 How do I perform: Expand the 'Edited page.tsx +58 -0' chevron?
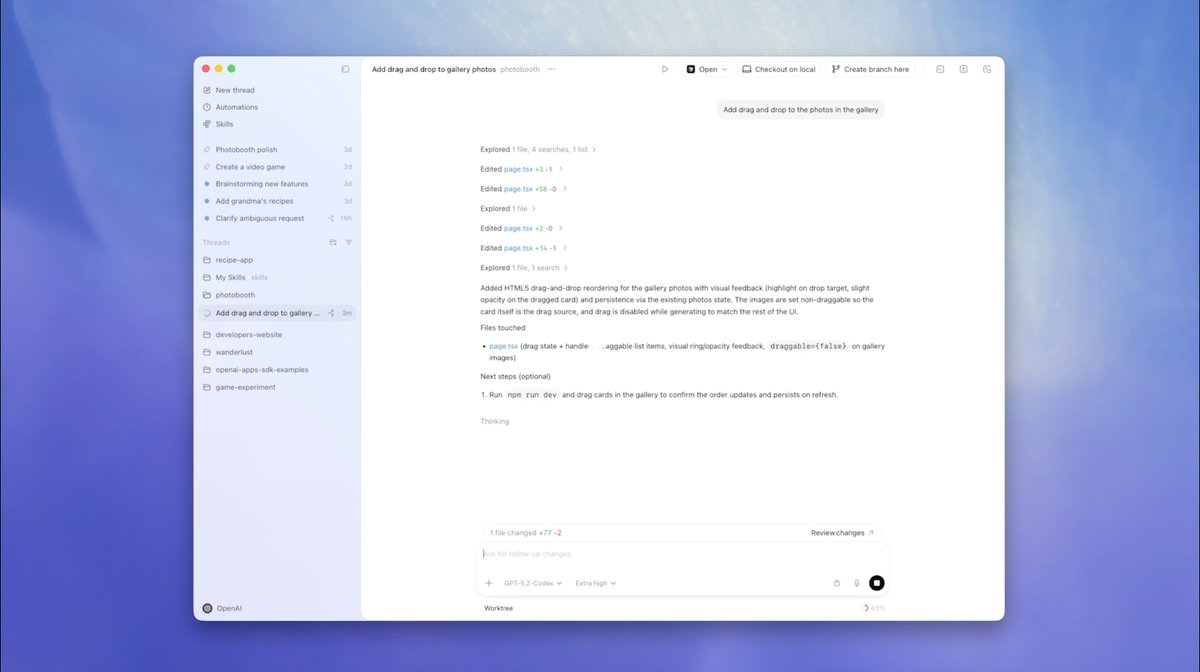click(565, 188)
